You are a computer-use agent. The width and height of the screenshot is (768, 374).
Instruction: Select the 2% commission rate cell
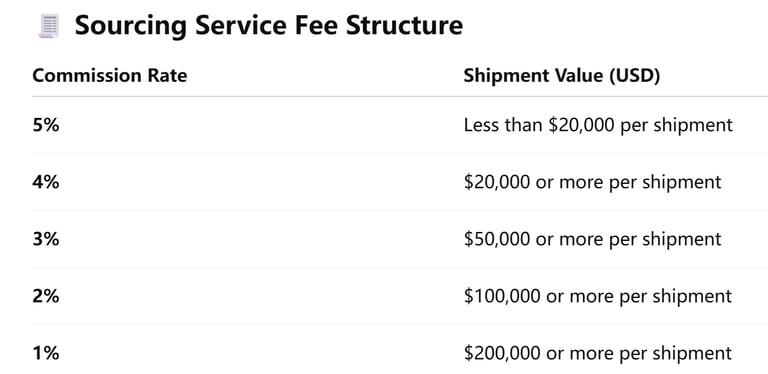tap(46, 297)
